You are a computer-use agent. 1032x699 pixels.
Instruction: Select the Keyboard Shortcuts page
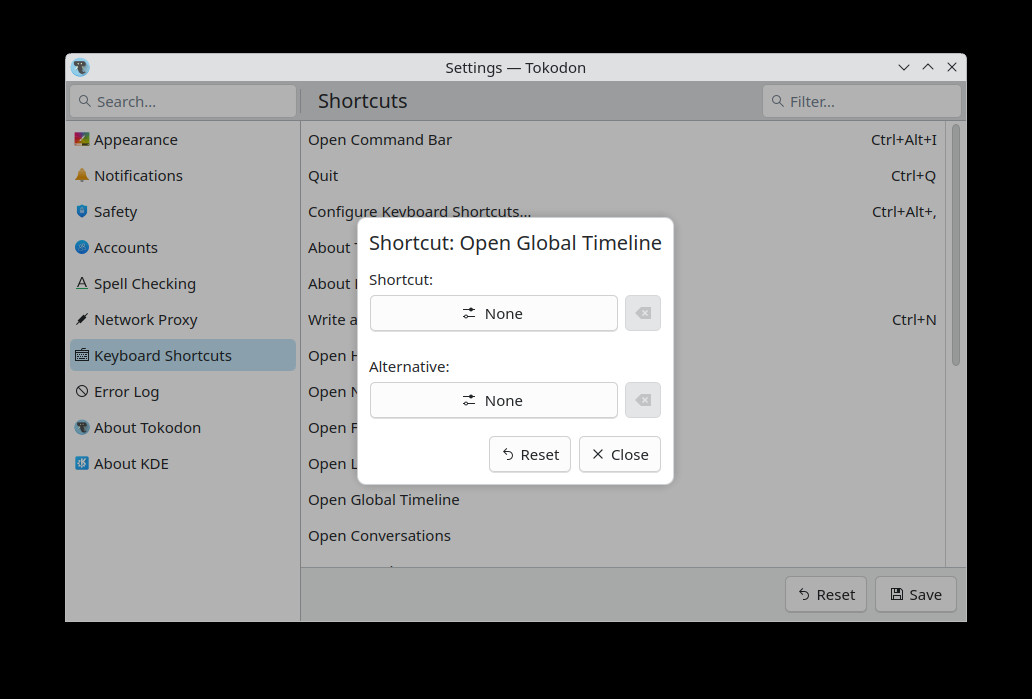point(183,355)
